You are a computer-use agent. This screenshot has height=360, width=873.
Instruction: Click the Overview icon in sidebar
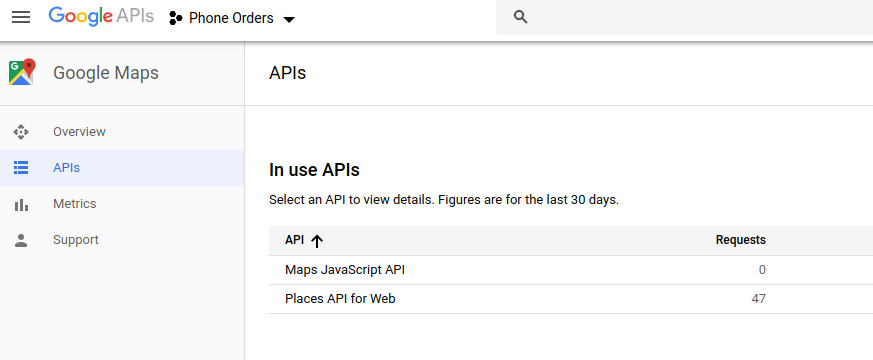click(x=21, y=132)
